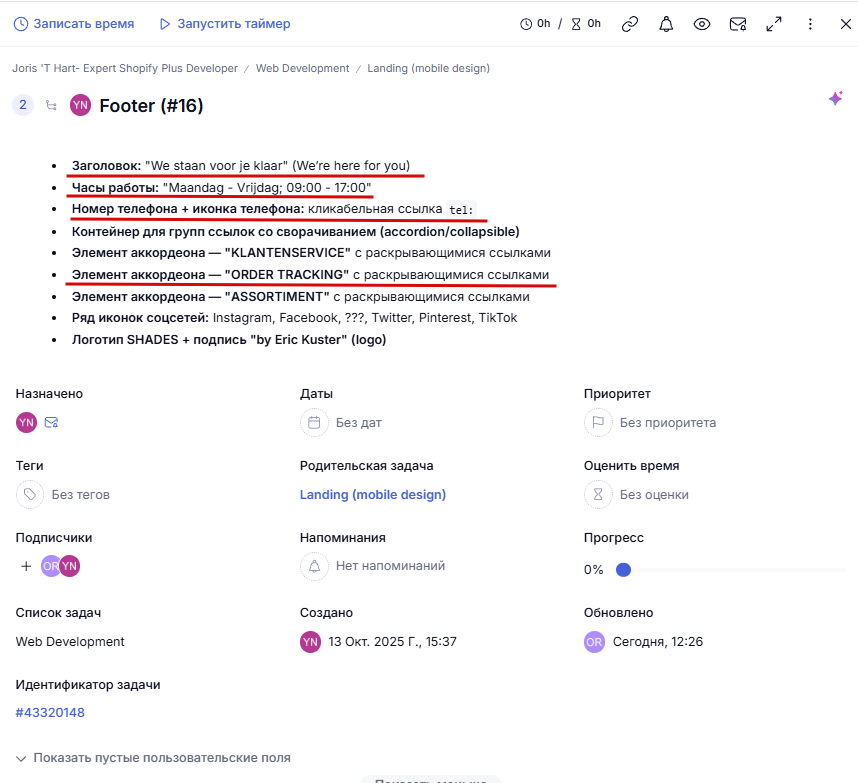The image size is (858, 783).
Task: Open notifications bell icon in header
Action: point(666,24)
